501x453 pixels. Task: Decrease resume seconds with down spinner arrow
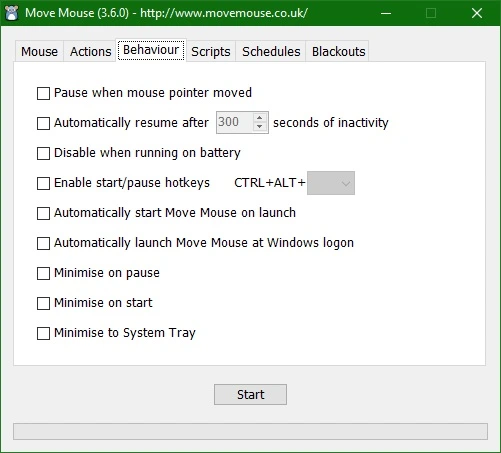pos(260,127)
